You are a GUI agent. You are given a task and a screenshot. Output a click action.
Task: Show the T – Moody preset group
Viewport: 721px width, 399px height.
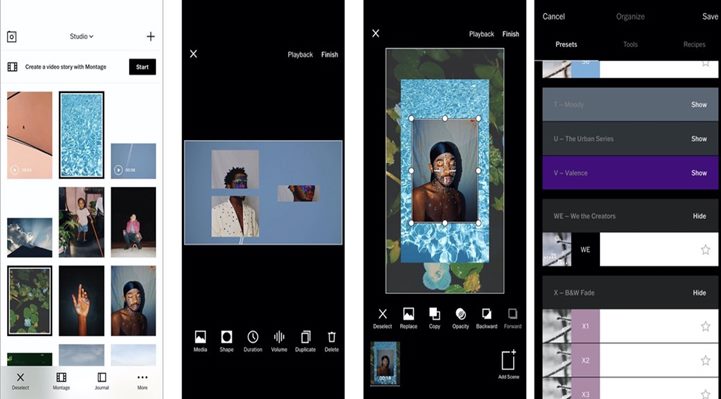click(699, 105)
